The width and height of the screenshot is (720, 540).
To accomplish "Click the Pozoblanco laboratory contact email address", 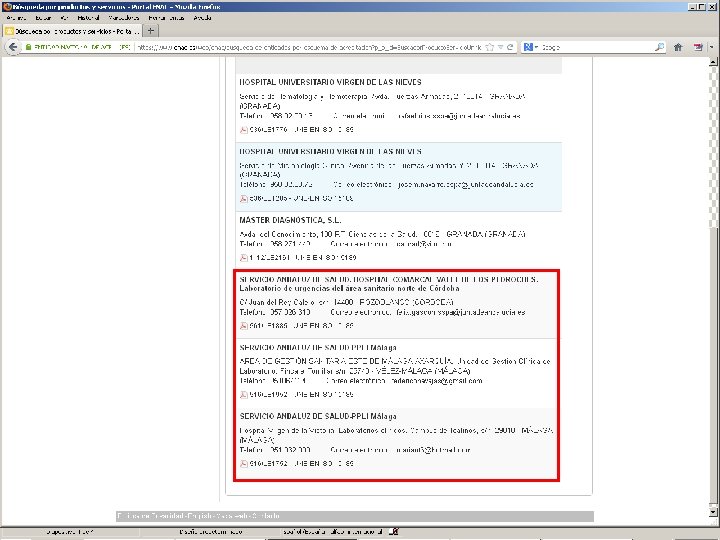I will tap(461, 313).
